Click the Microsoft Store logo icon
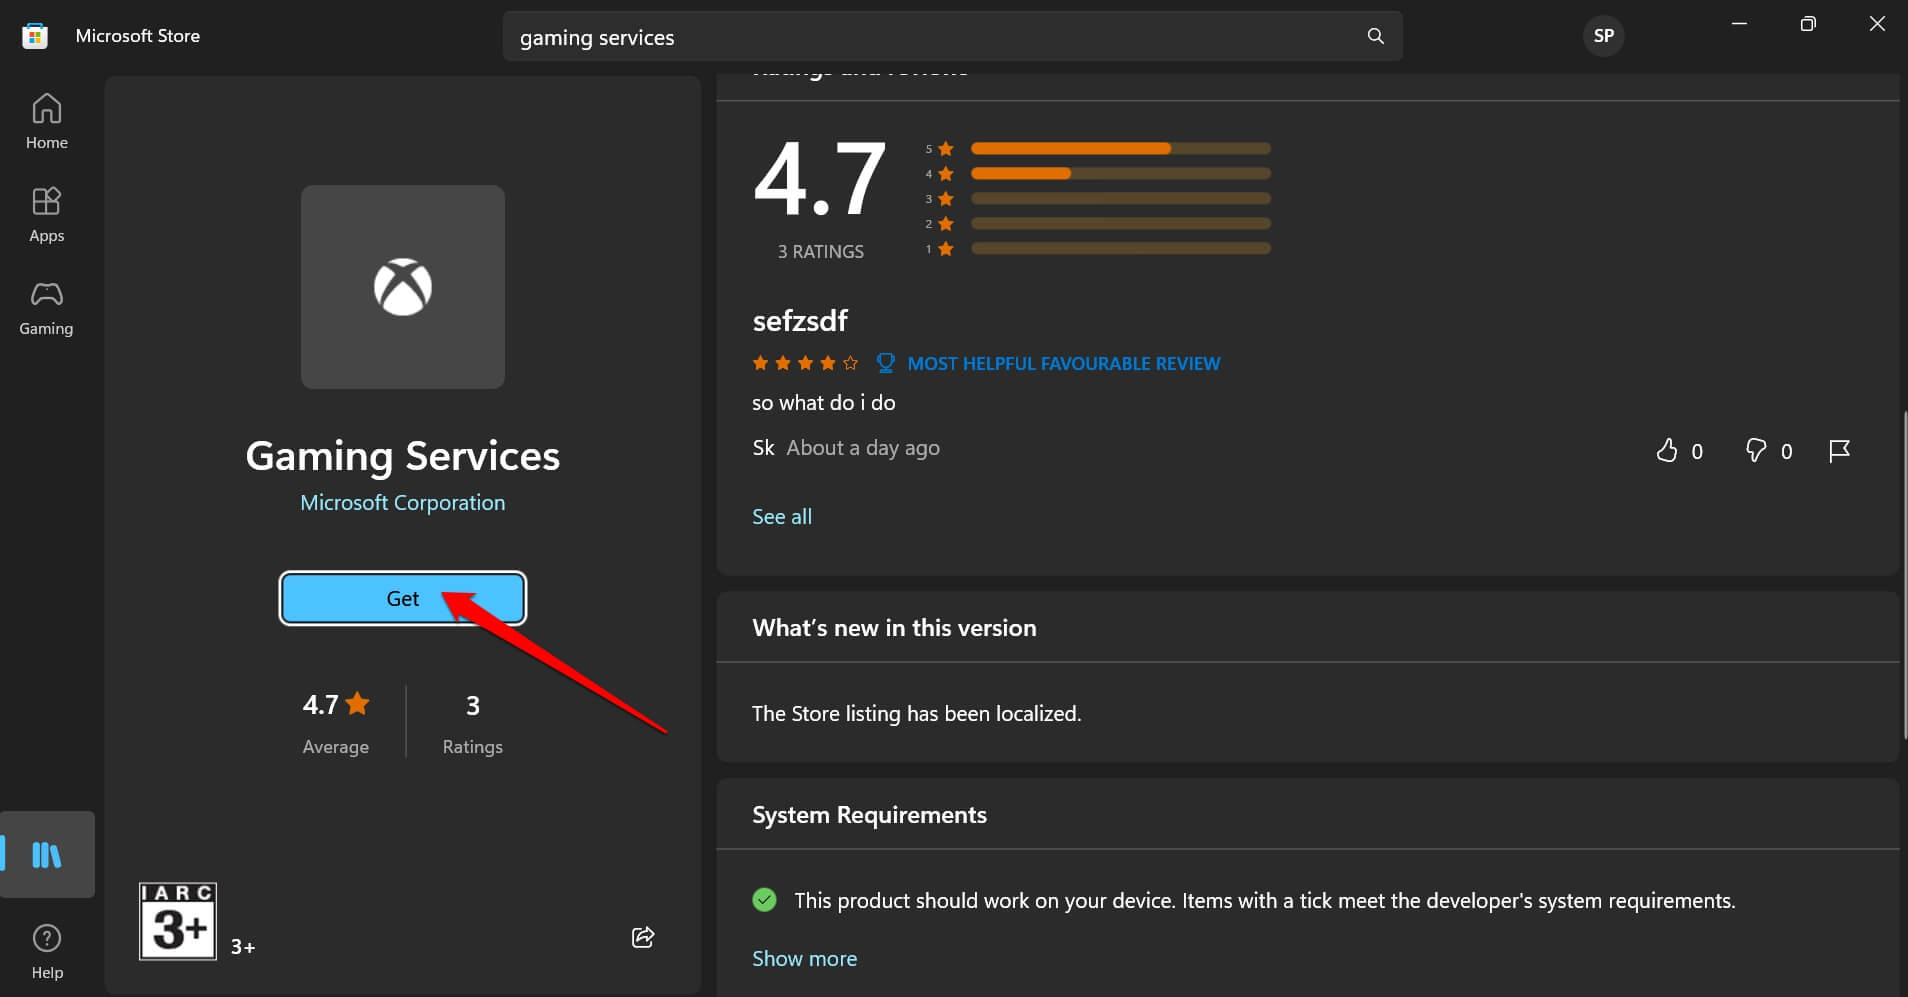The width and height of the screenshot is (1908, 997). [x=35, y=36]
